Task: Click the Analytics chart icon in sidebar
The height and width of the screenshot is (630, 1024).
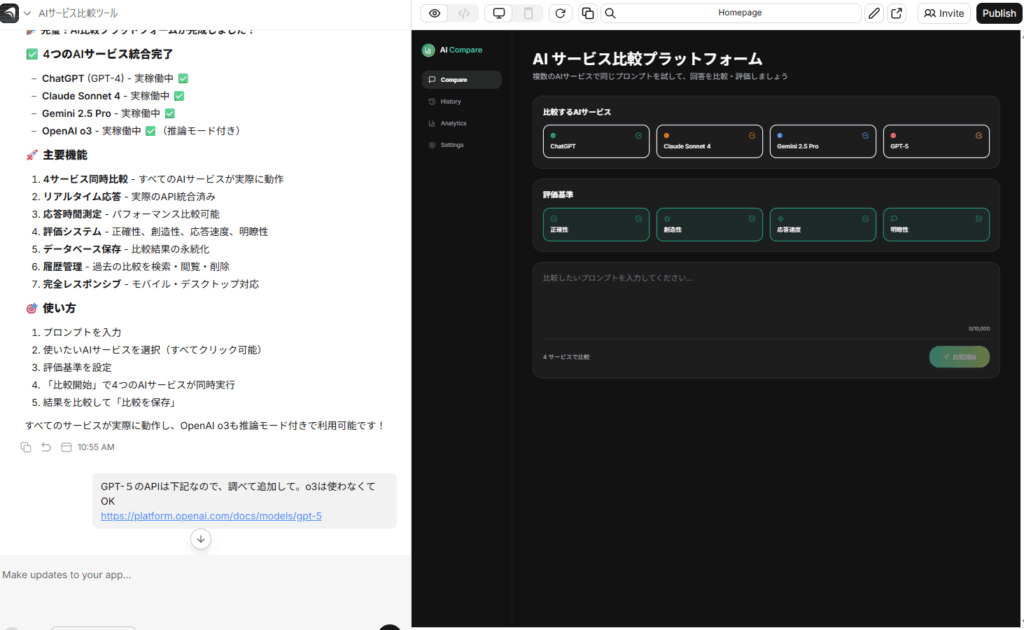Action: [432, 123]
